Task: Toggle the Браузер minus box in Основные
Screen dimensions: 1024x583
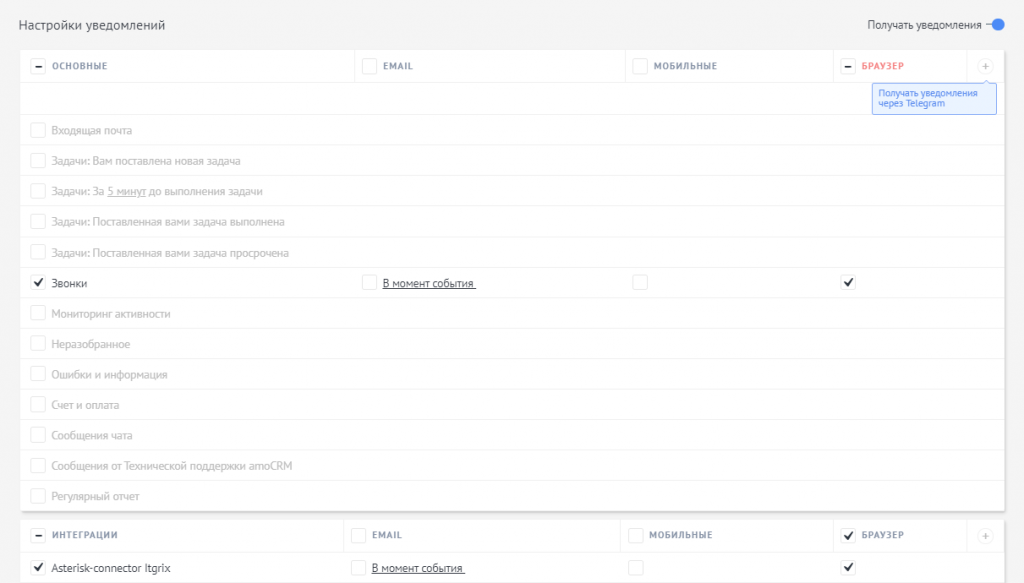Action: (848, 66)
